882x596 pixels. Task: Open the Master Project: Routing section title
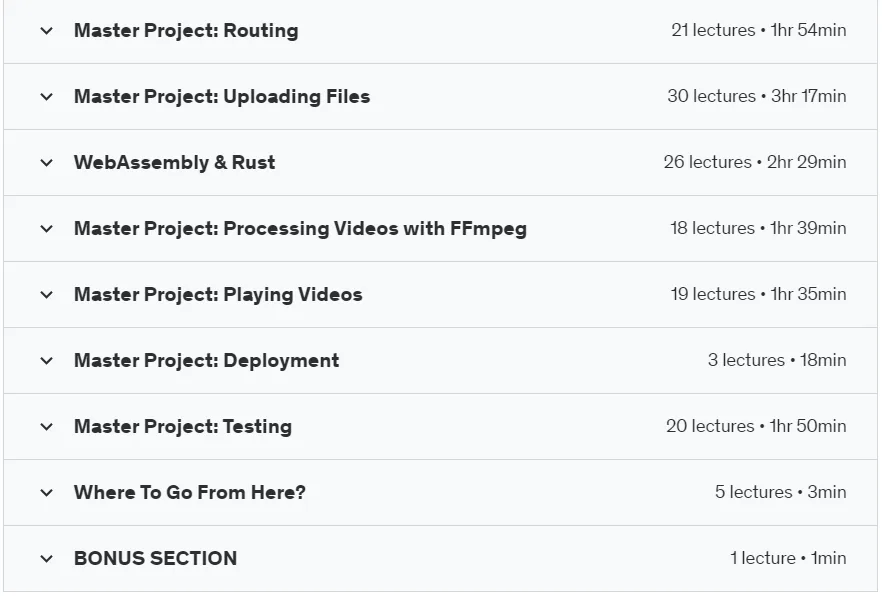pyautogui.click(x=186, y=30)
